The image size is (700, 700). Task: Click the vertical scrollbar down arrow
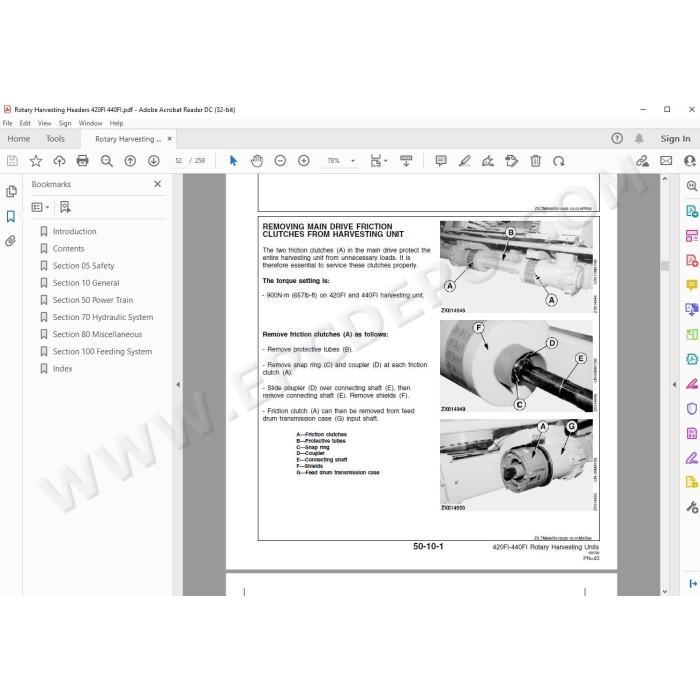tap(665, 591)
